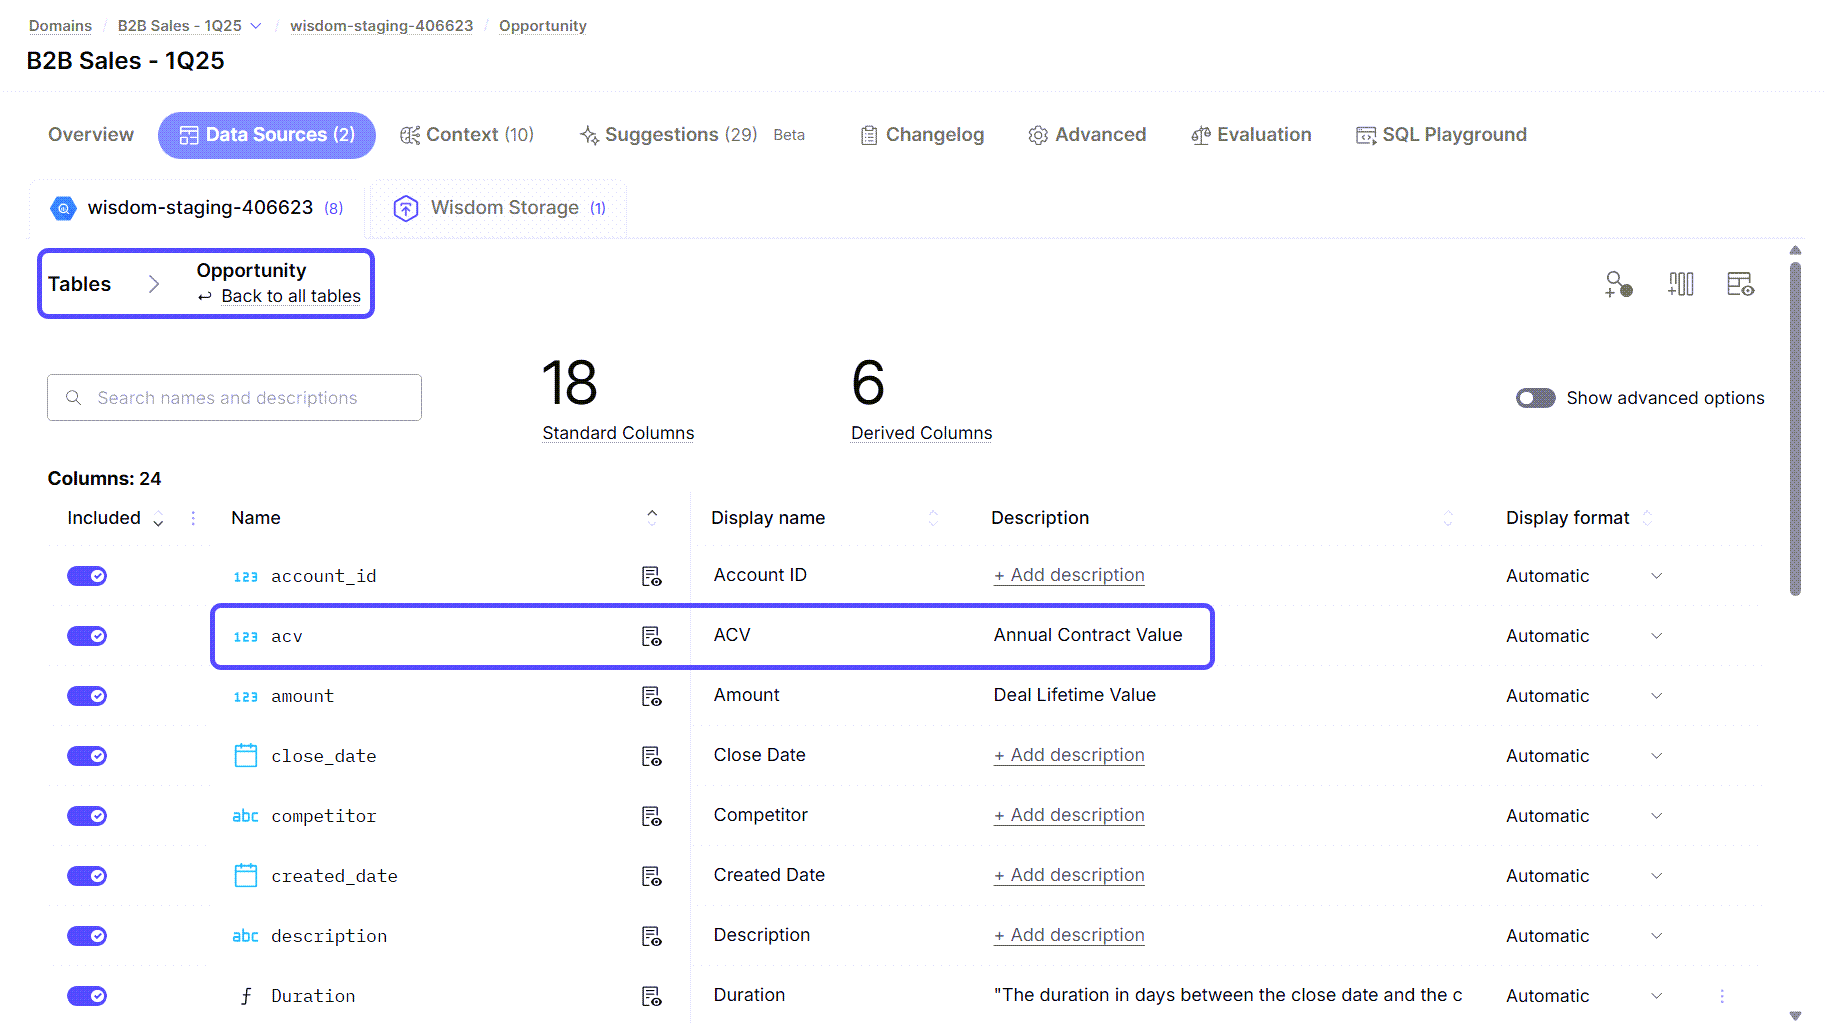The image size is (1825, 1024).
Task: Add description for Competitor column
Action: click(x=1069, y=815)
